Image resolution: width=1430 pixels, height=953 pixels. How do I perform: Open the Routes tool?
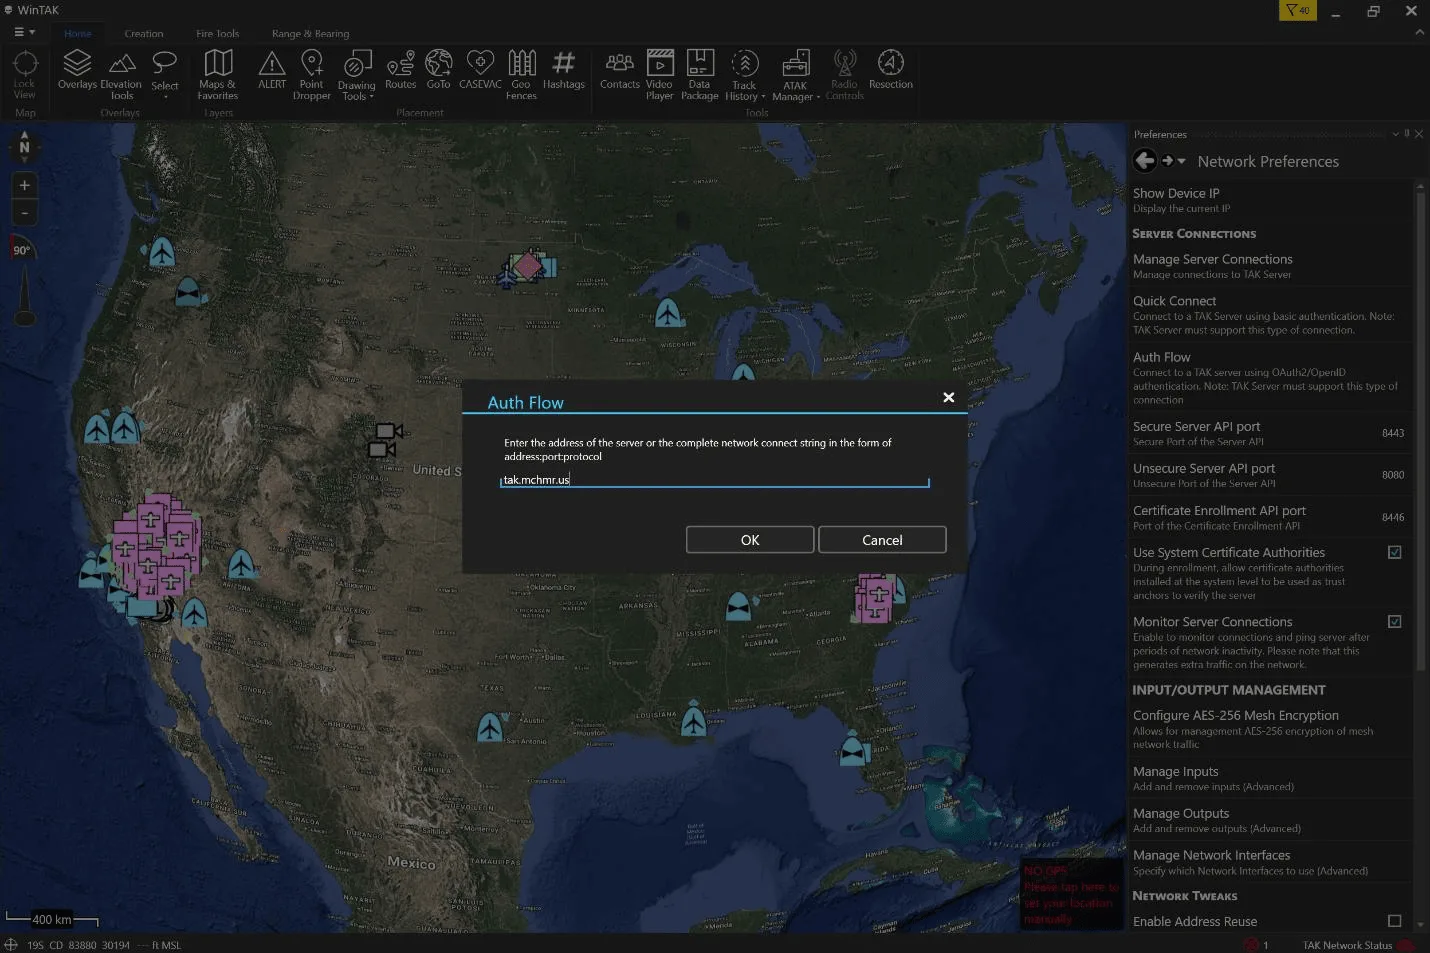coord(400,71)
